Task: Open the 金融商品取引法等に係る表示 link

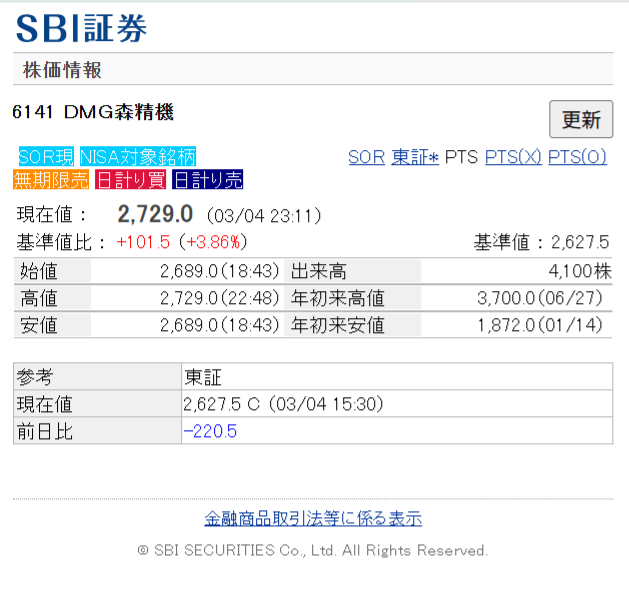Action: click(313, 518)
